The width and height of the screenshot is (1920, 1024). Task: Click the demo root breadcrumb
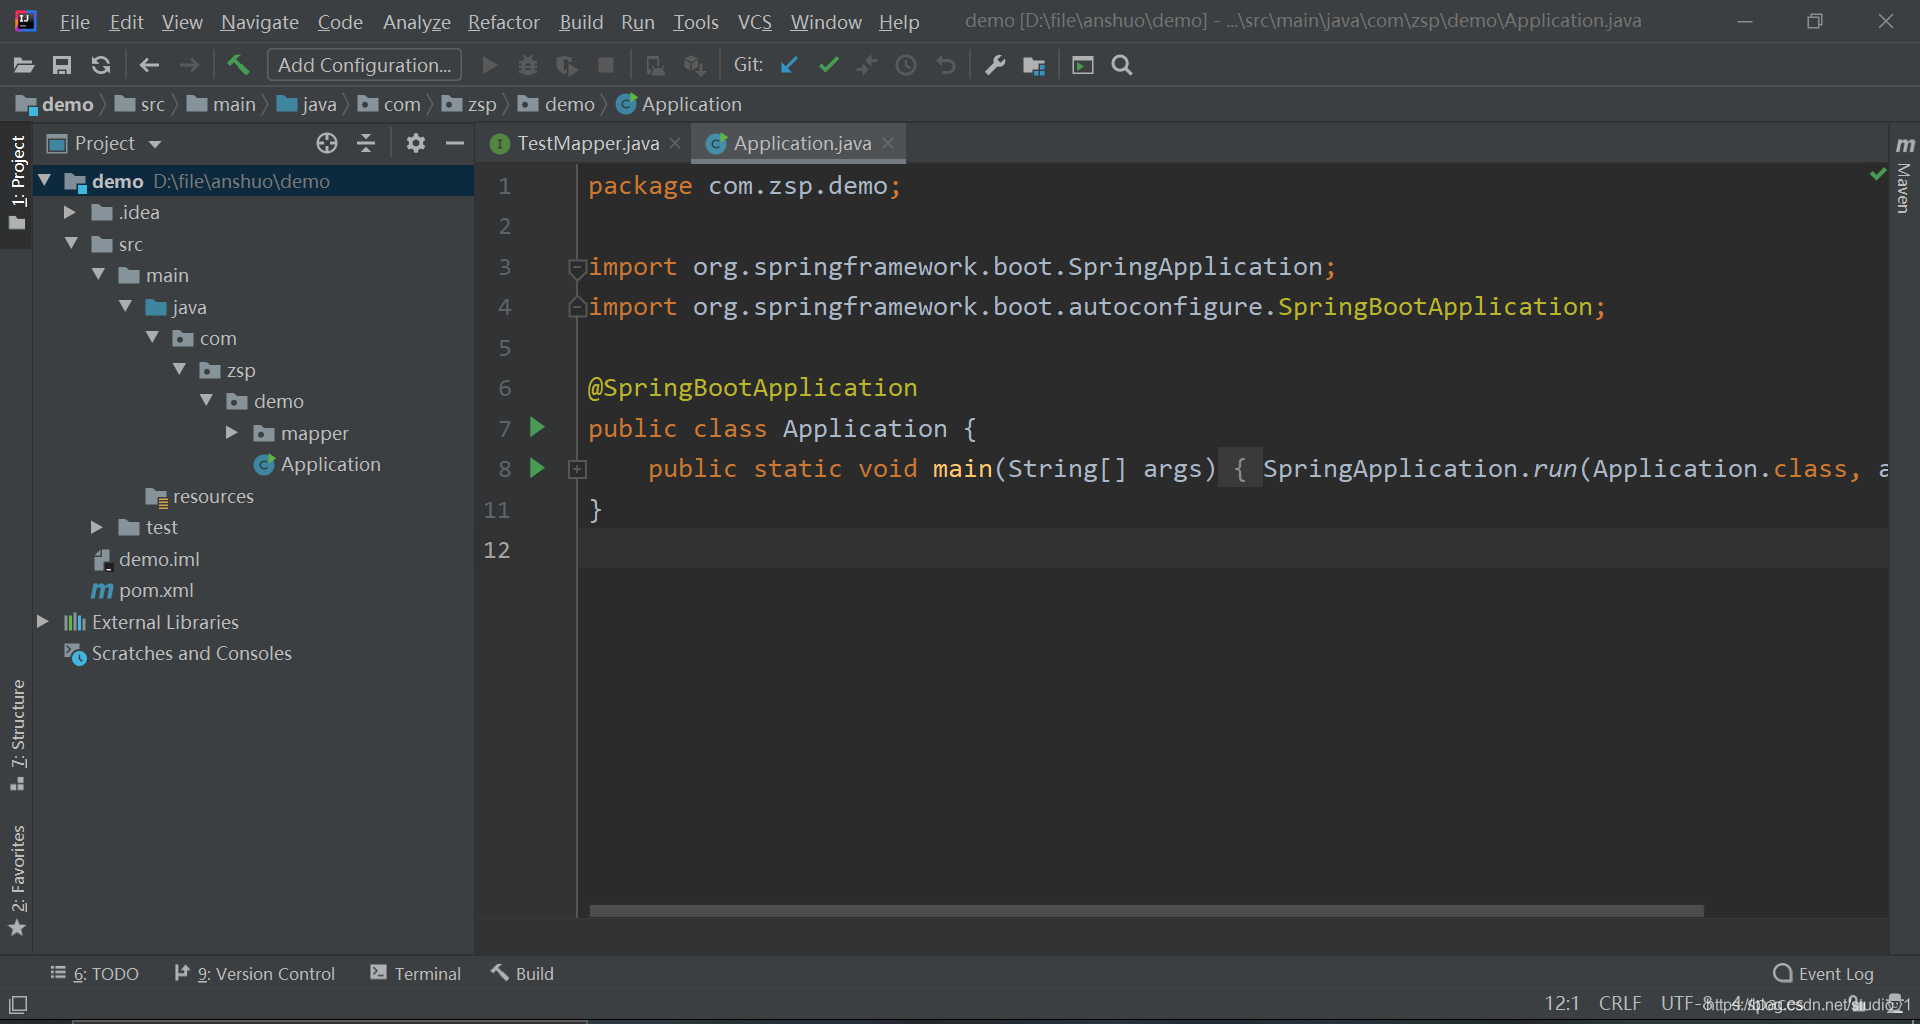(x=55, y=104)
